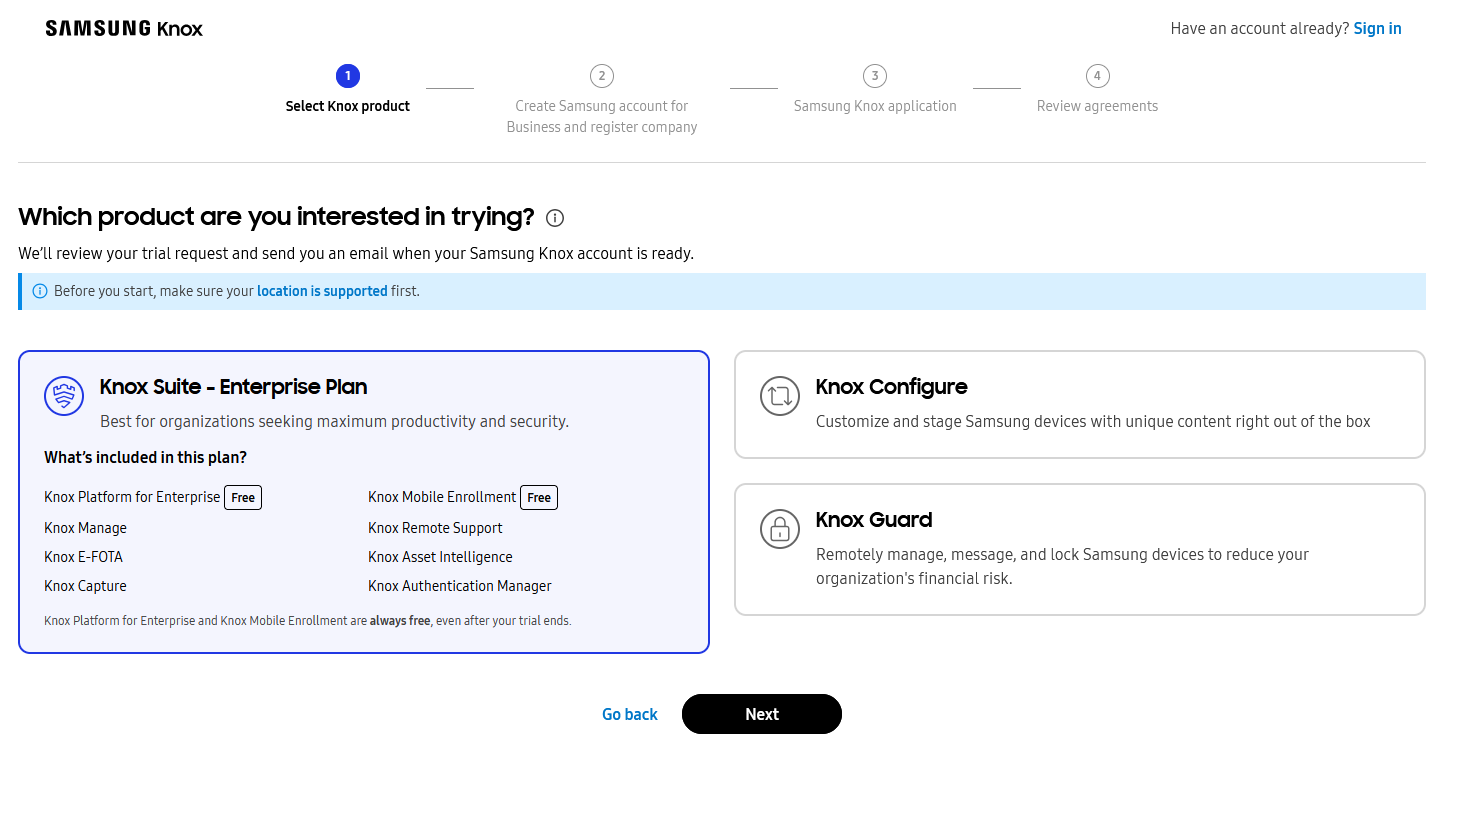Click Customize and stage Samsung devices description

click(1093, 422)
